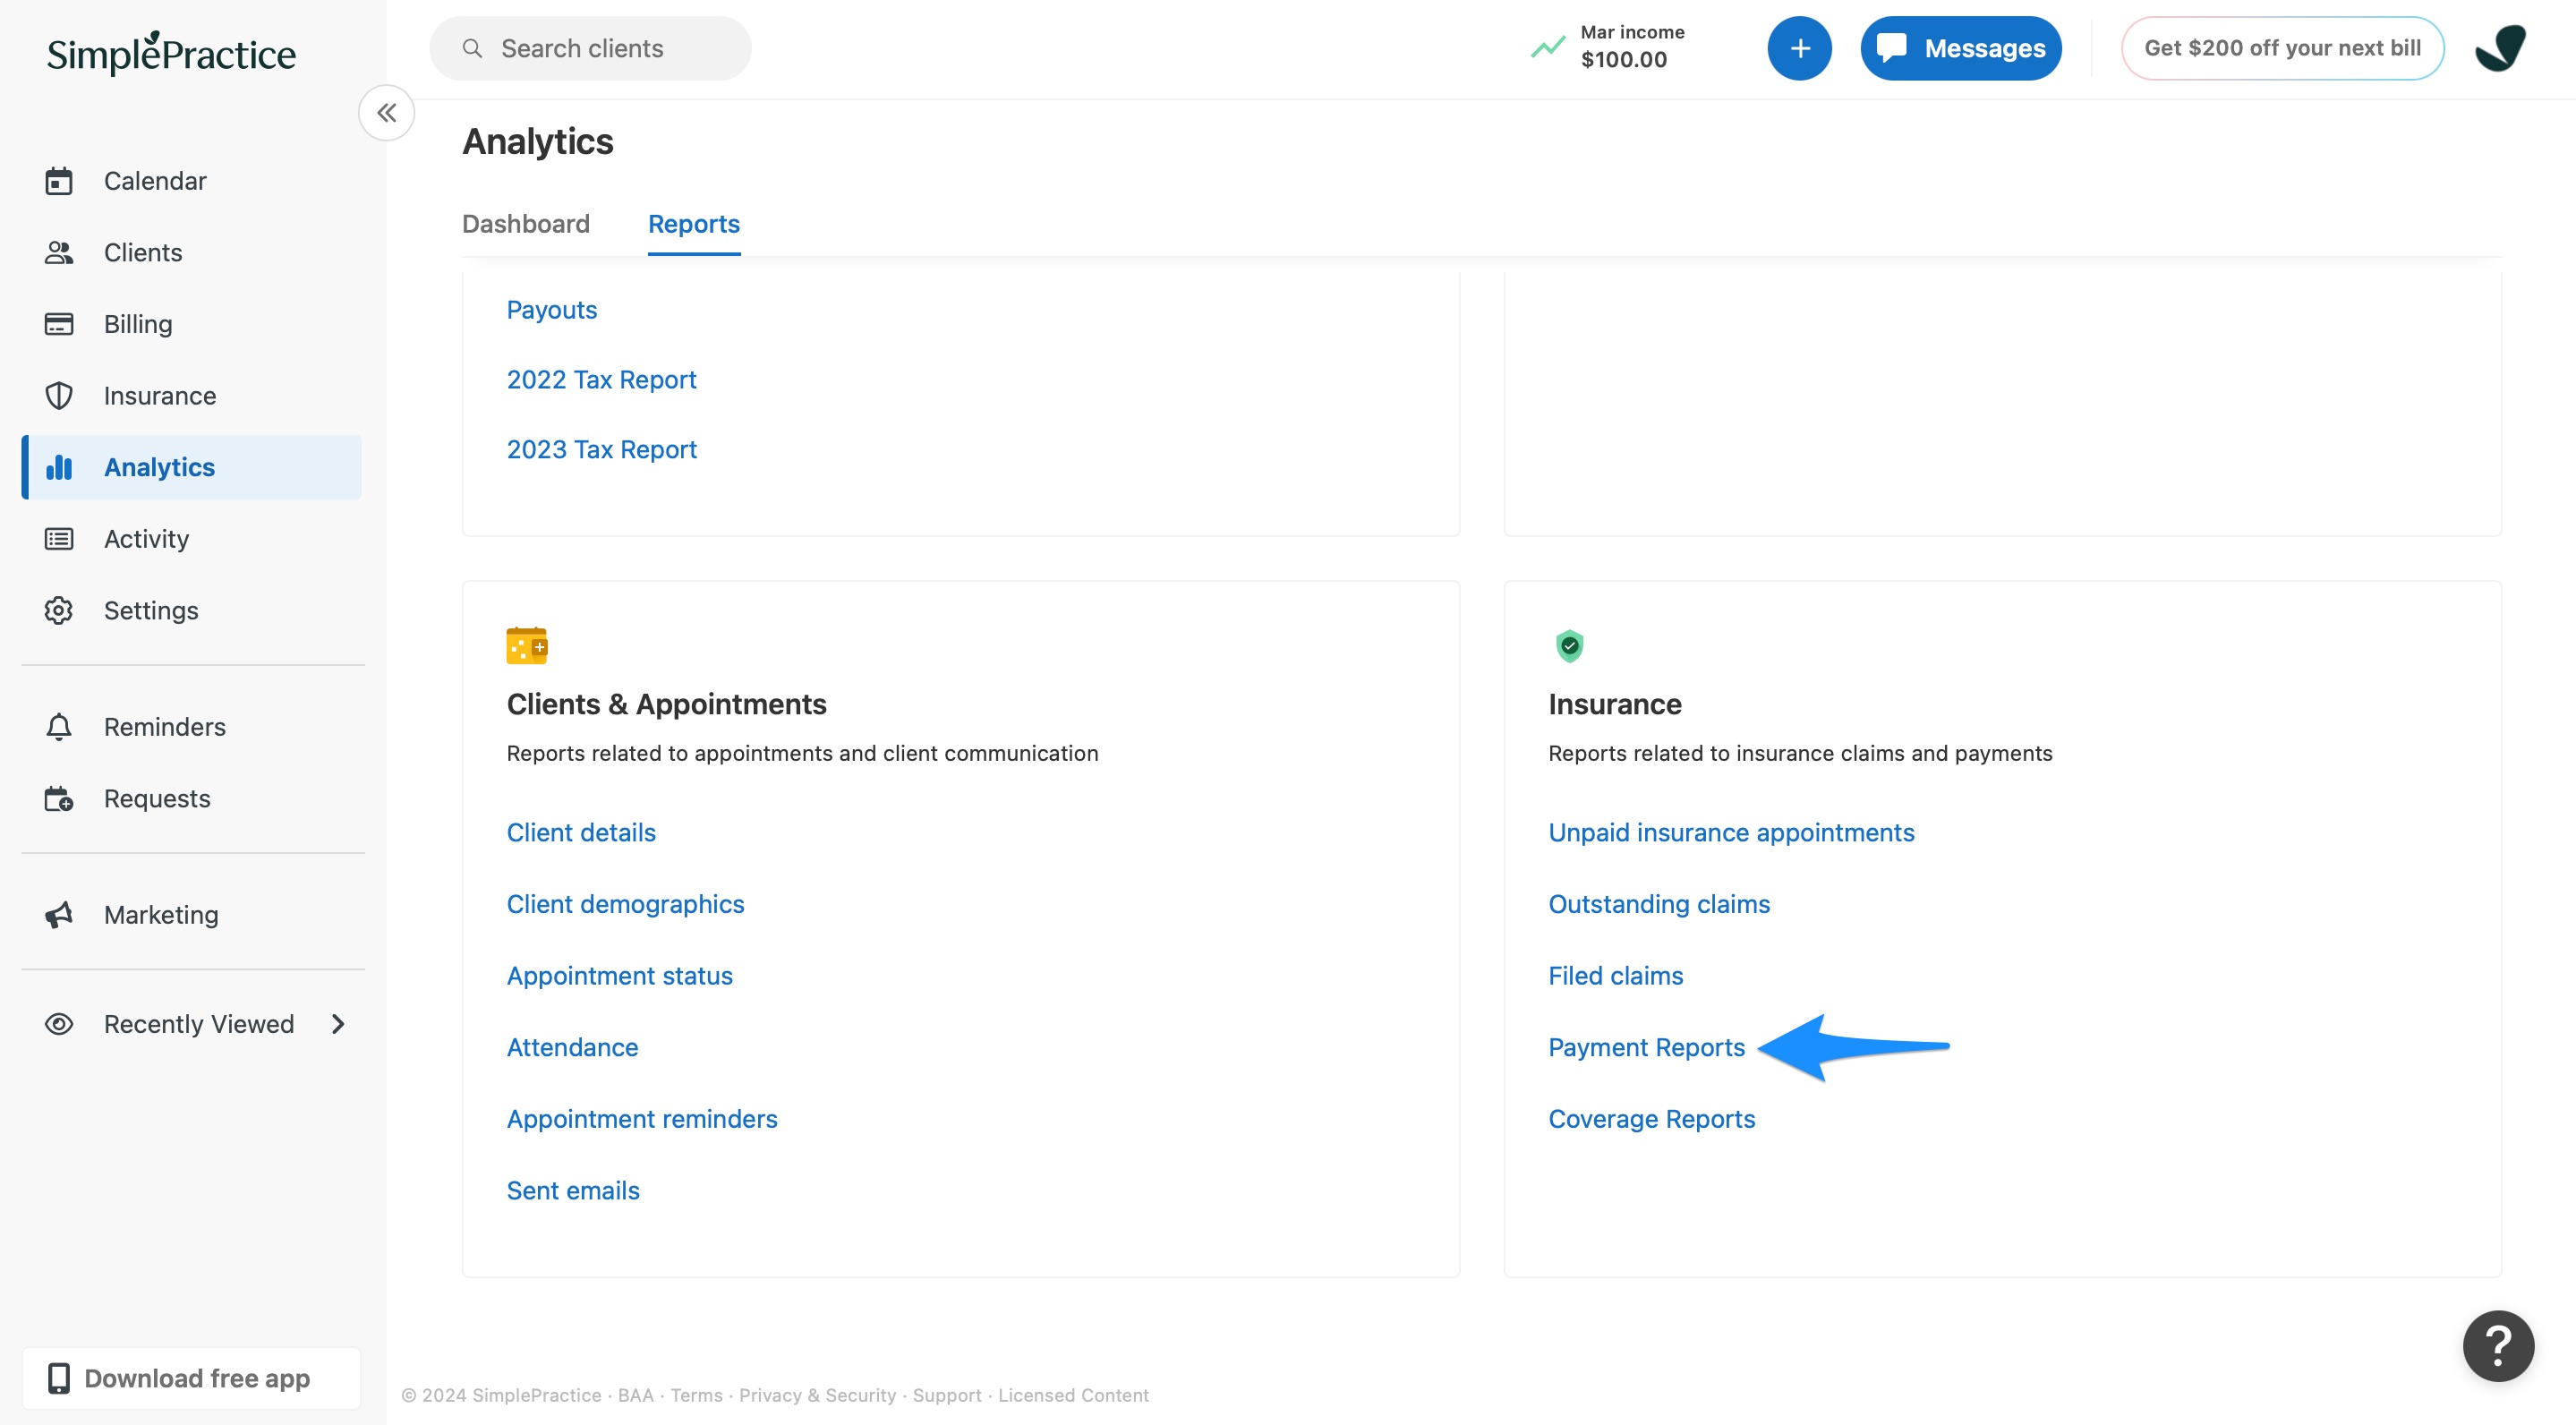Viewport: 2576px width, 1425px height.
Task: Collapse the sidebar with double-chevron button
Action: point(387,113)
